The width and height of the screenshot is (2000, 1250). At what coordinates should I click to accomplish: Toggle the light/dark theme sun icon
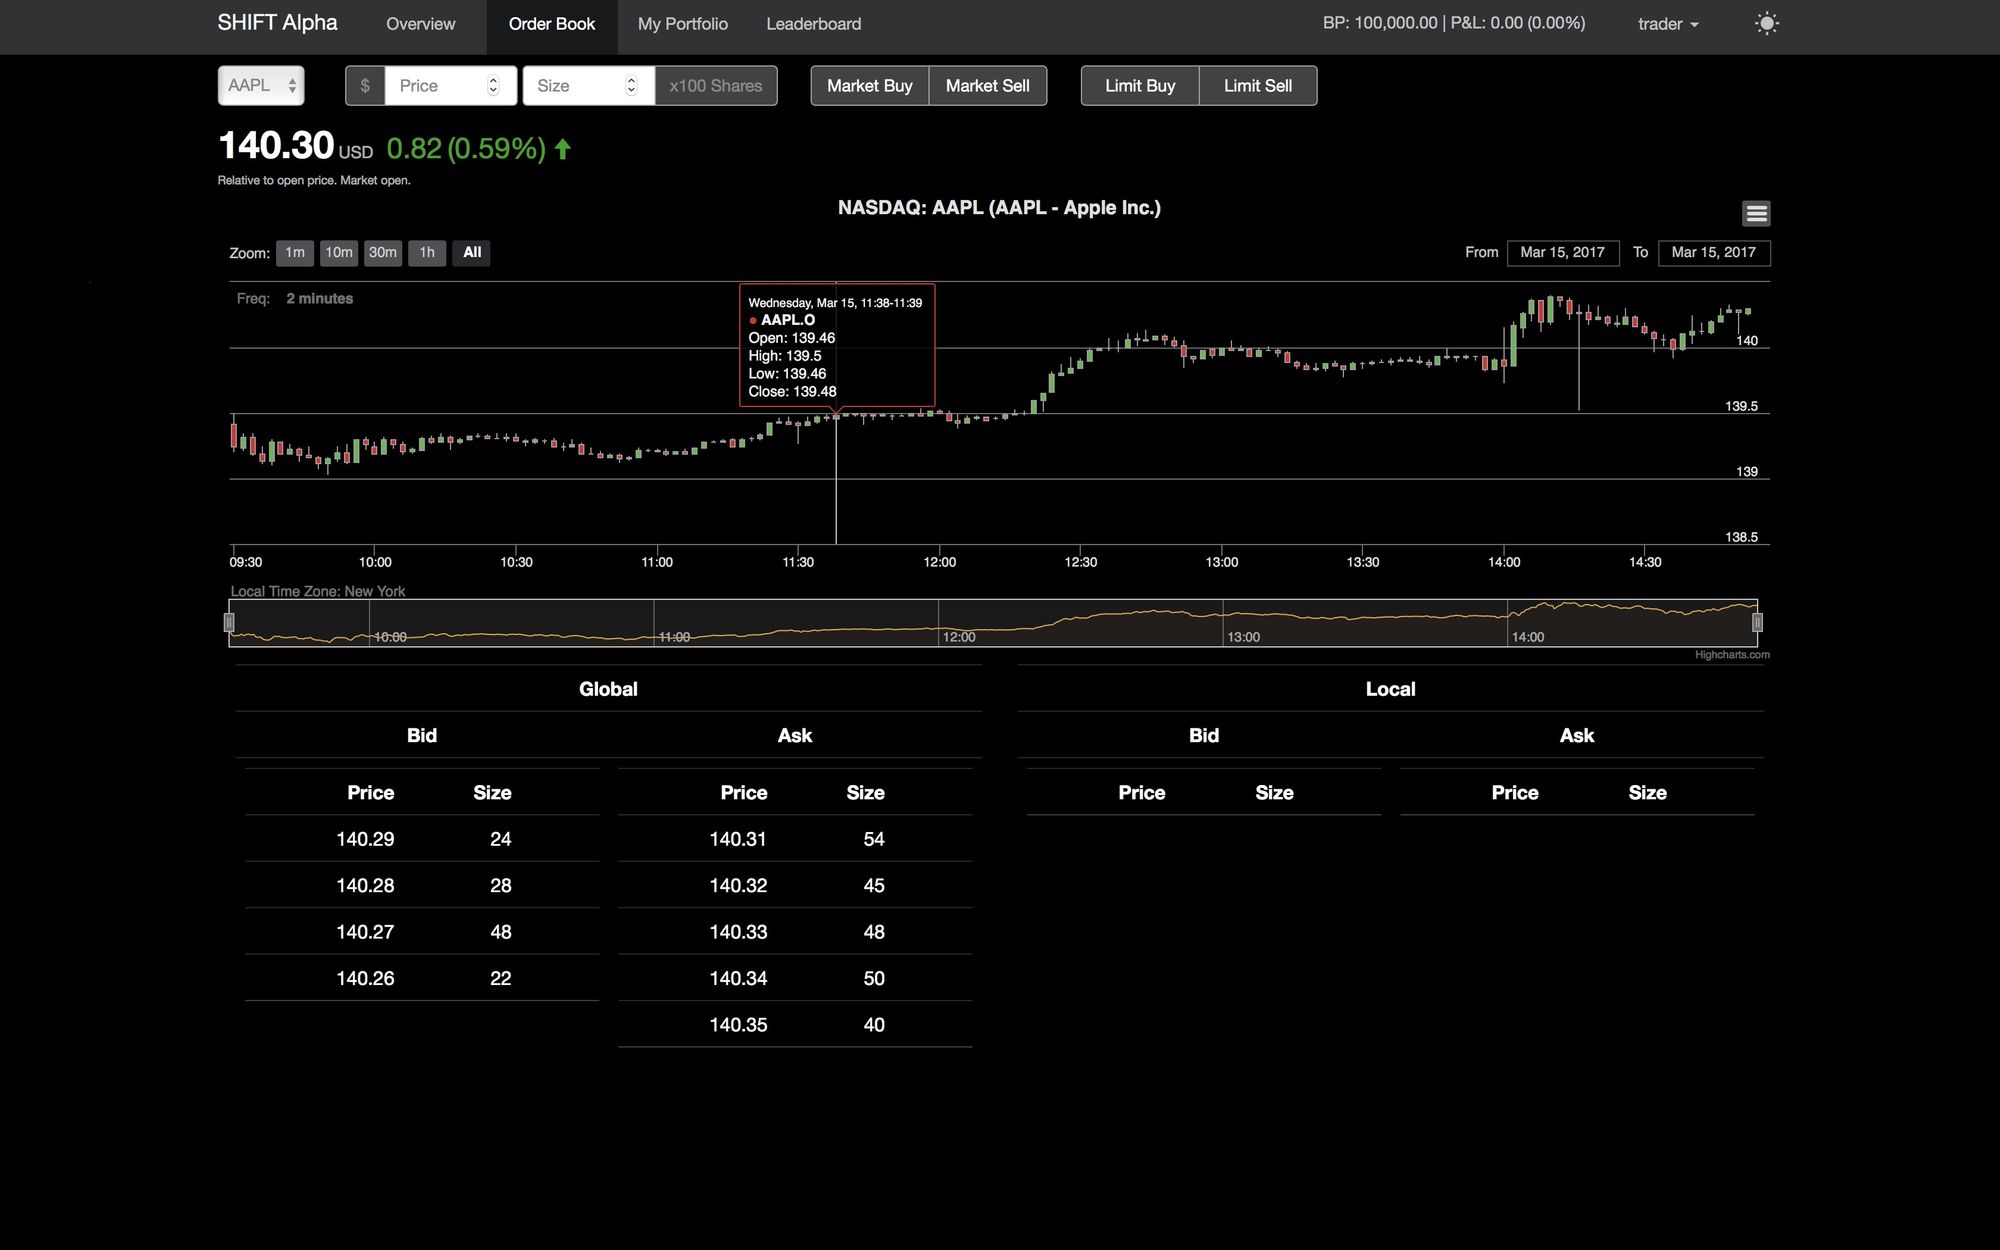click(x=1766, y=23)
